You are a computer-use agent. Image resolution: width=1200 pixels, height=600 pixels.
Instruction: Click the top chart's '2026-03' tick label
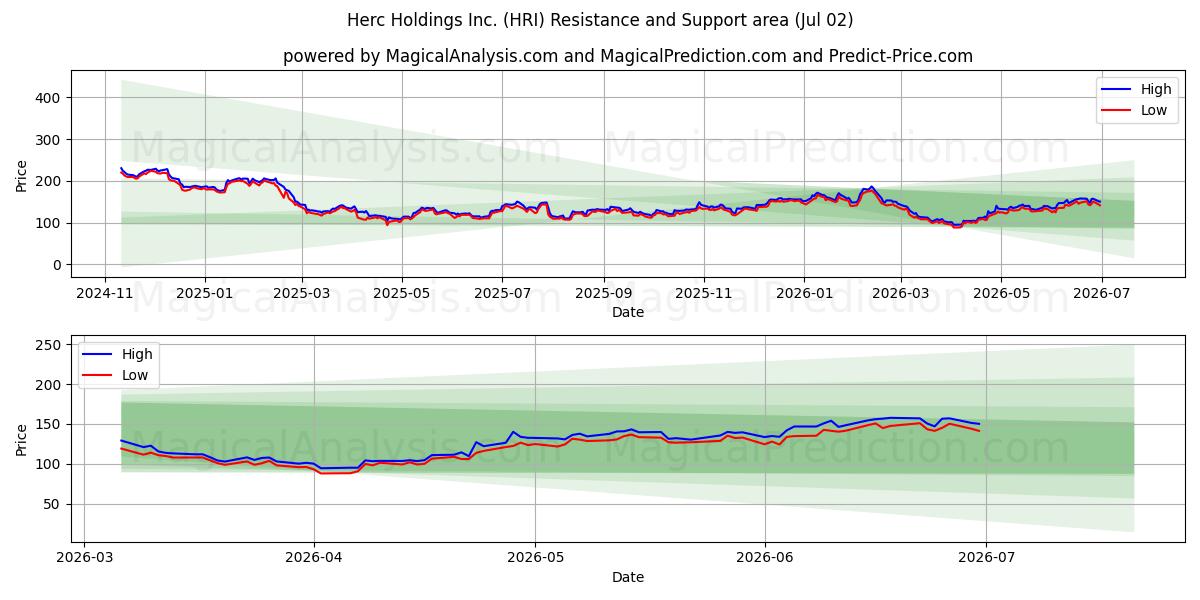900,294
